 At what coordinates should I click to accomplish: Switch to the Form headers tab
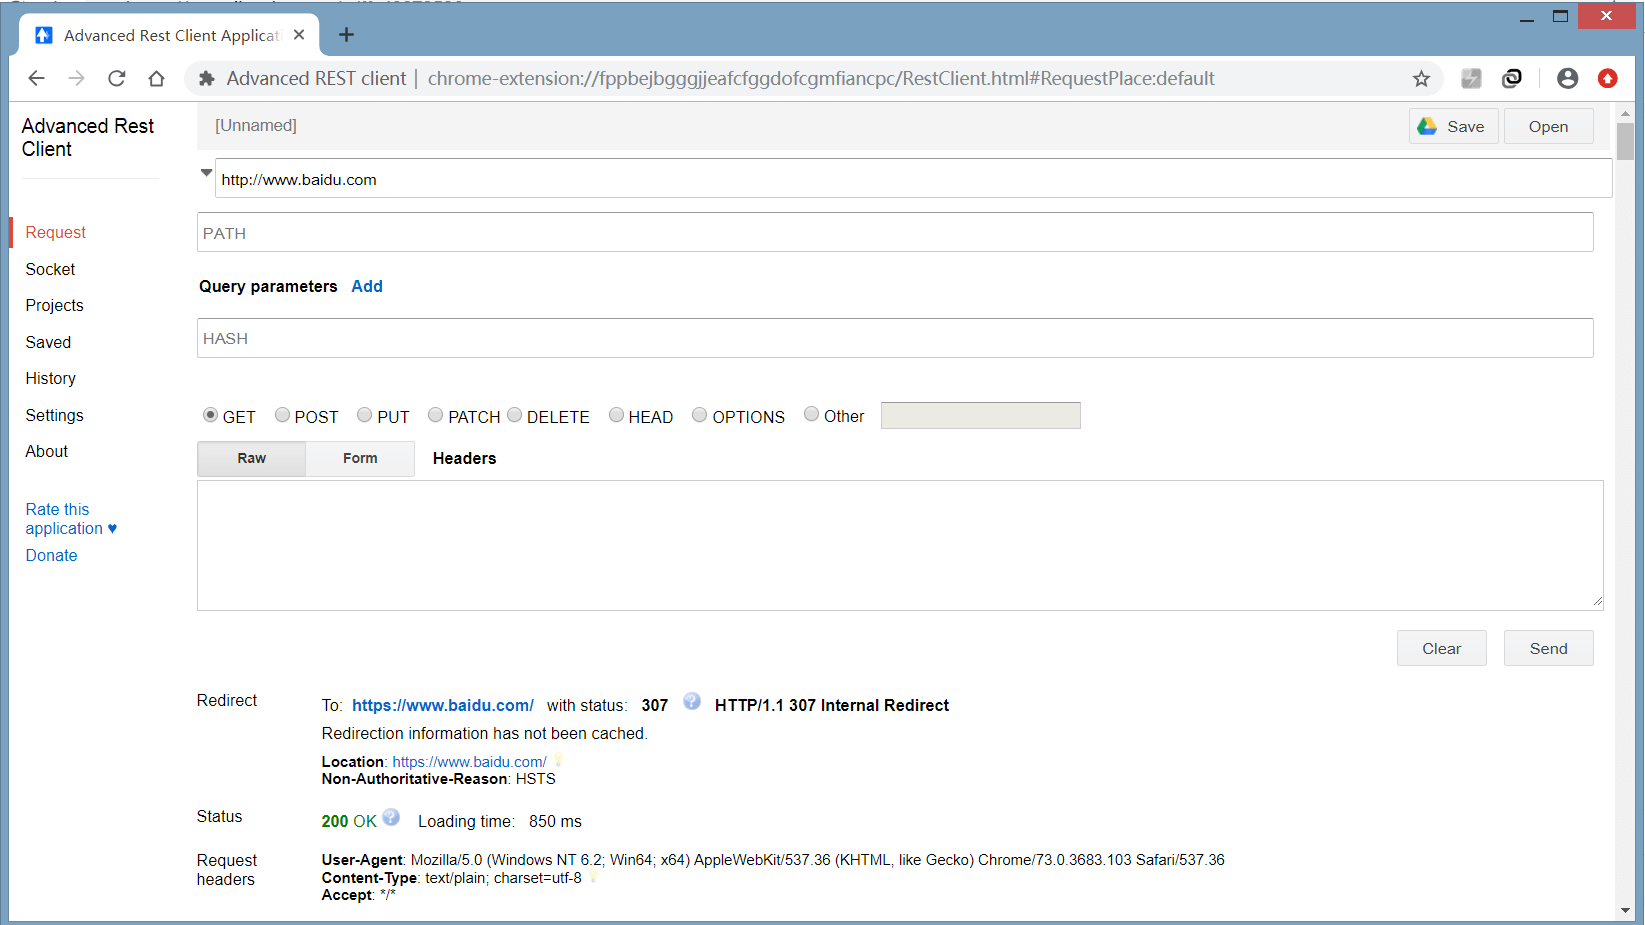coord(360,458)
